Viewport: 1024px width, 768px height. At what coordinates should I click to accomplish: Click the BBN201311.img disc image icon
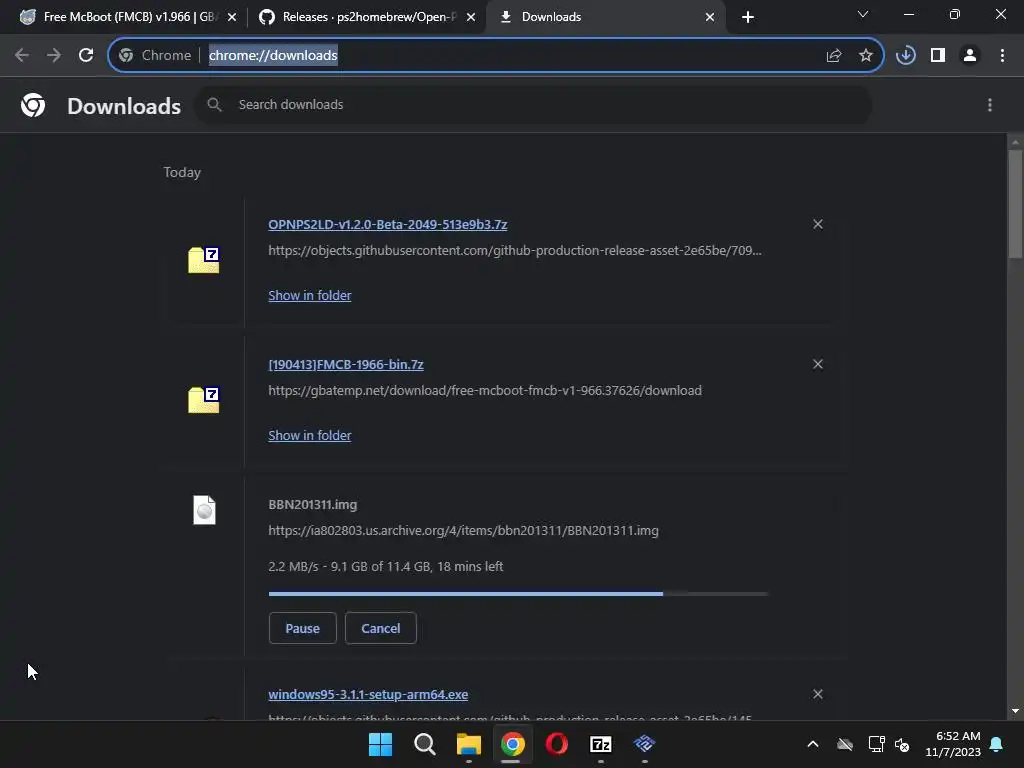tap(204, 510)
